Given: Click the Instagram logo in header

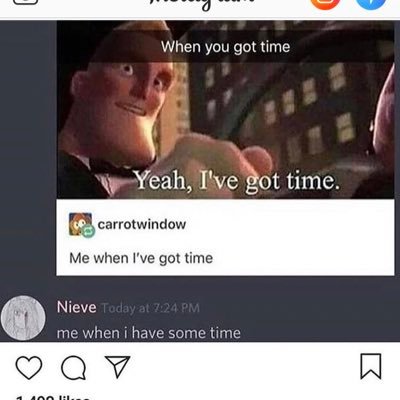Looking at the screenshot, I should click(202, 4).
